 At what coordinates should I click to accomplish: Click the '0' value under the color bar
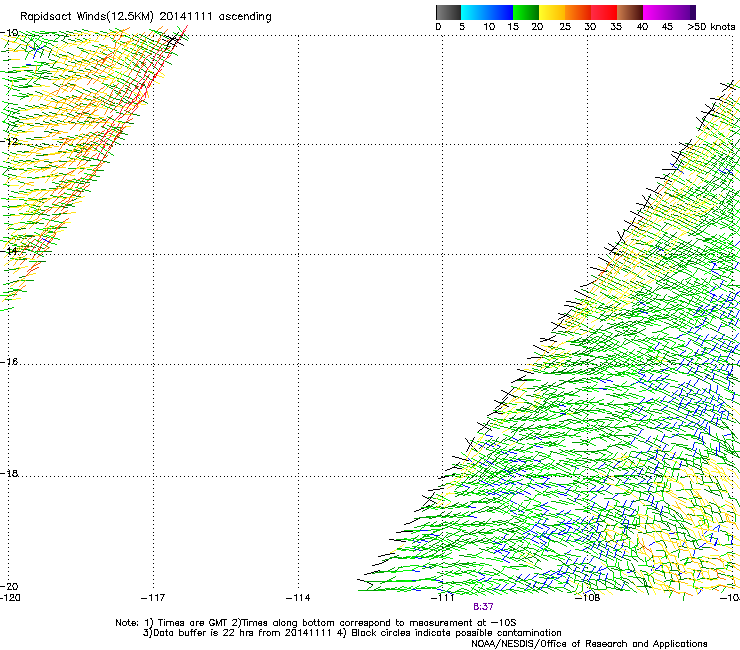coord(438,27)
